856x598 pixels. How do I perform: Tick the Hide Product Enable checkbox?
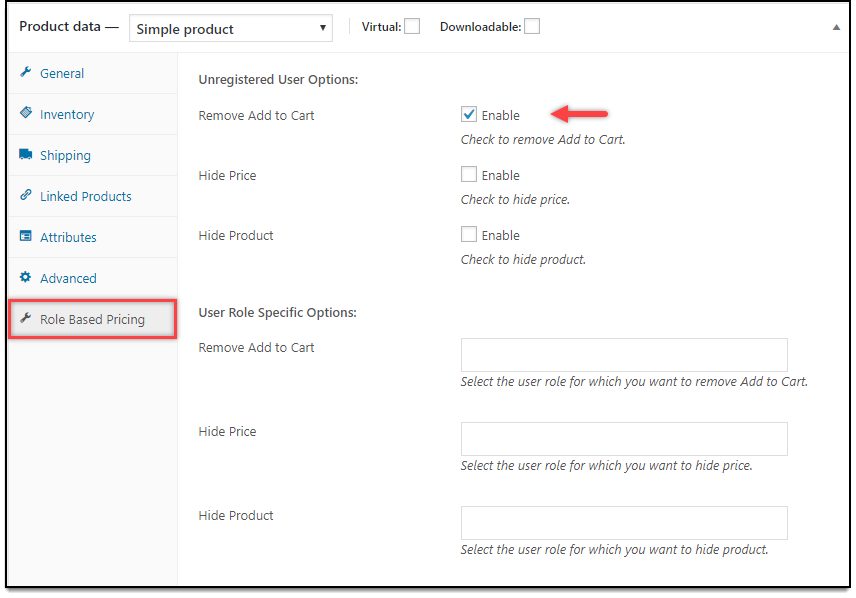469,235
